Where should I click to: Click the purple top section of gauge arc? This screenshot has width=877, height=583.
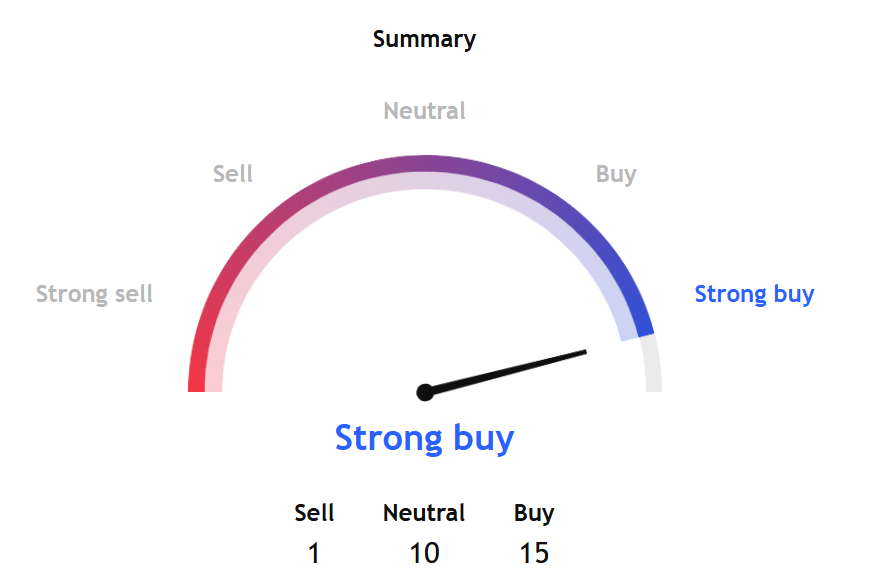pyautogui.click(x=425, y=164)
